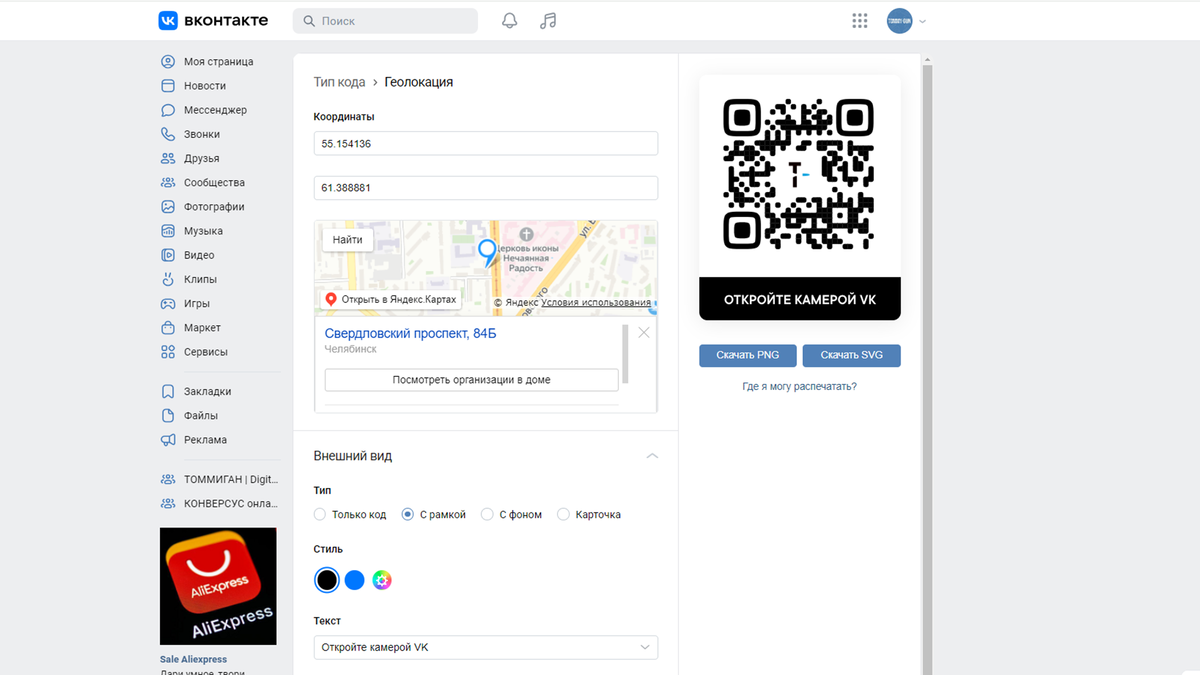
Task: Open Реклама menu item
Action: click(205, 440)
